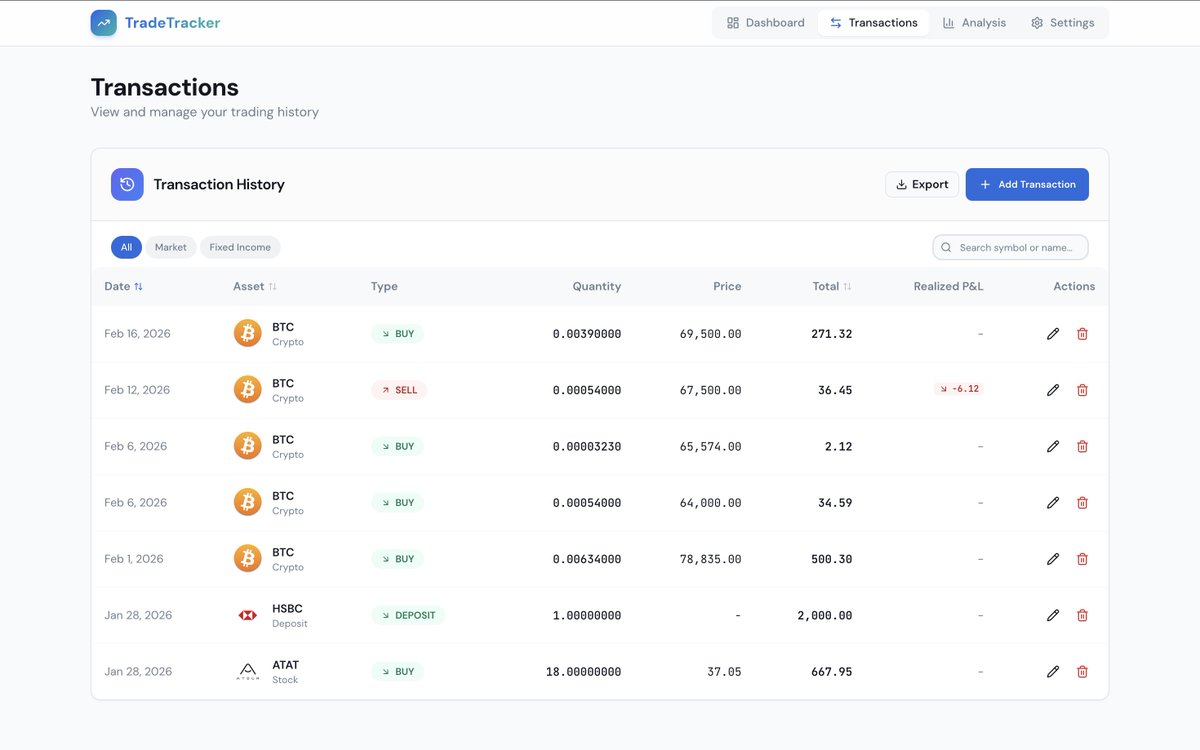Go to the Settings tab

pos(1062,22)
